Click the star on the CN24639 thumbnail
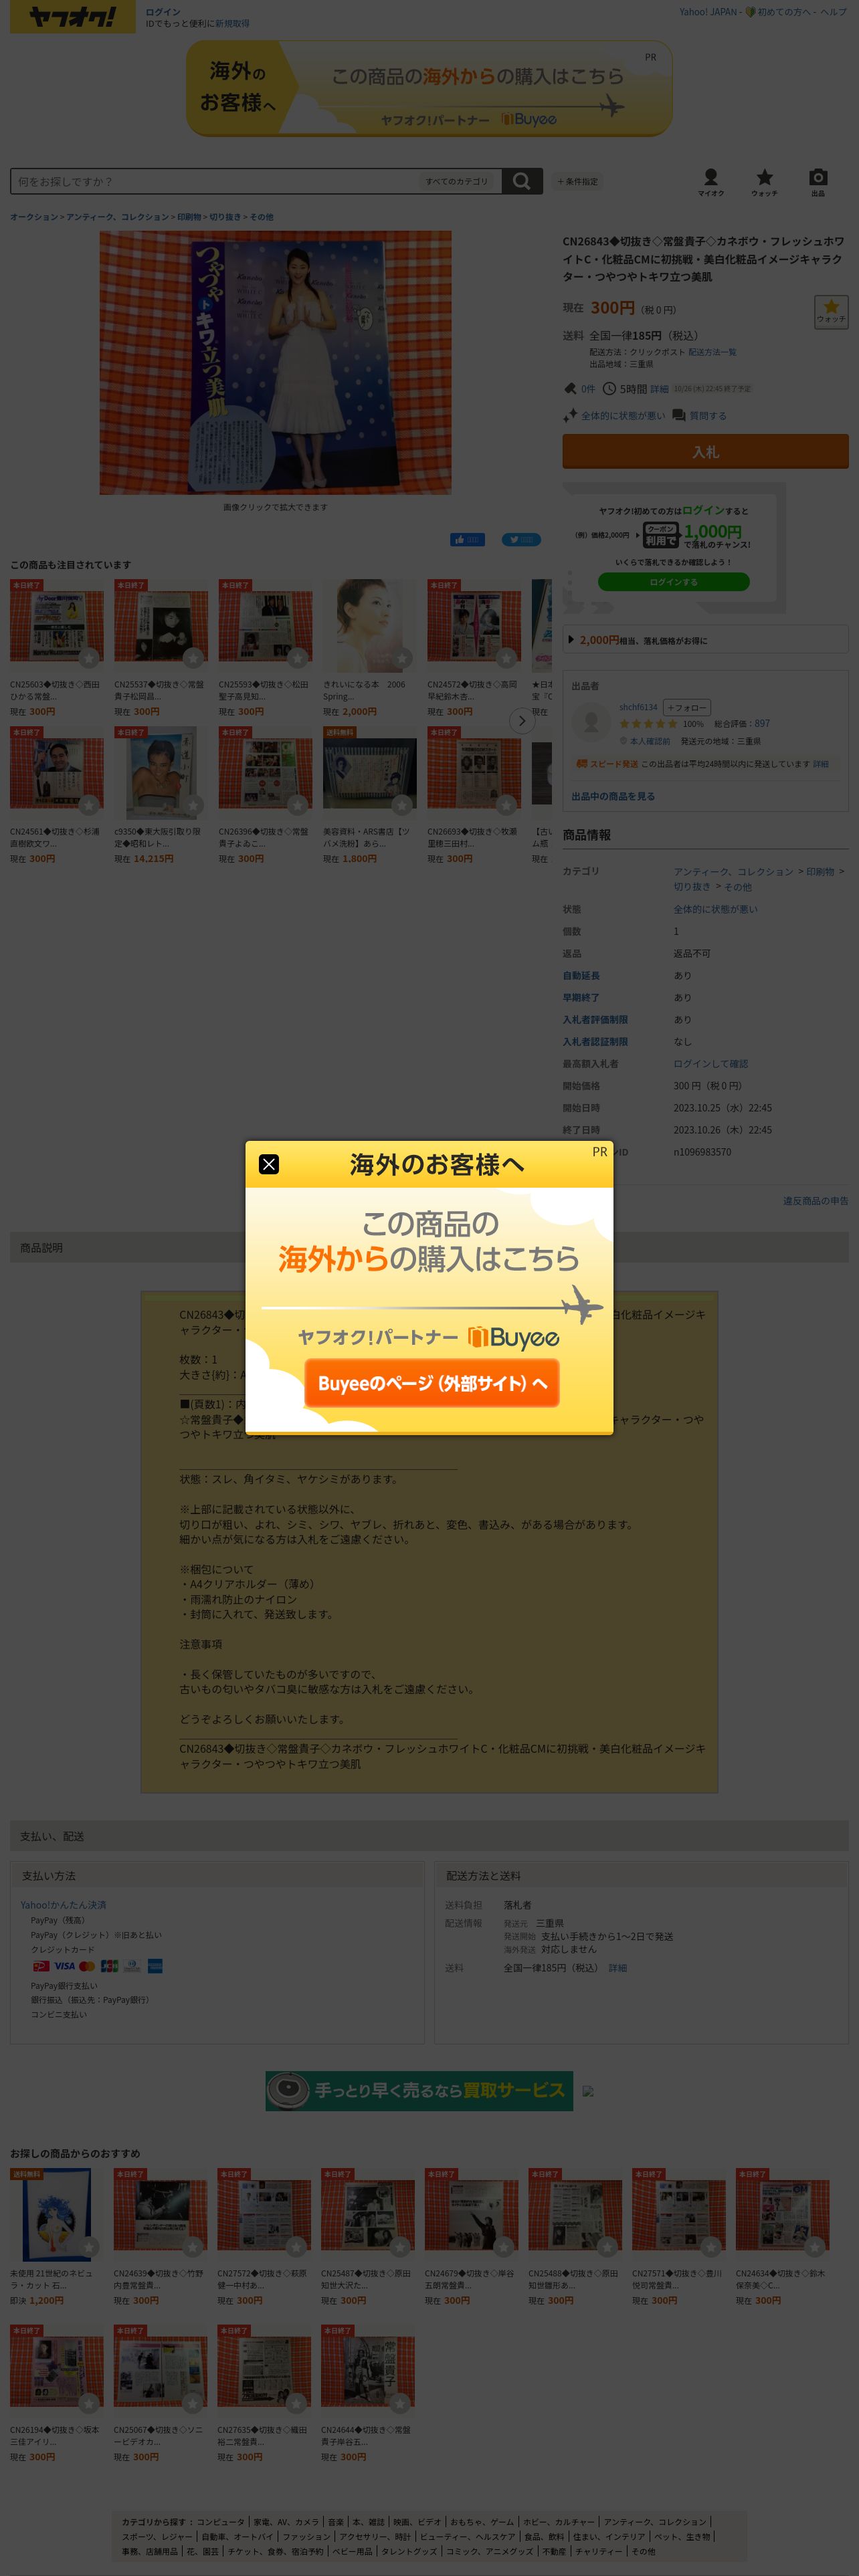Viewport: 859px width, 2576px height. point(193,2246)
